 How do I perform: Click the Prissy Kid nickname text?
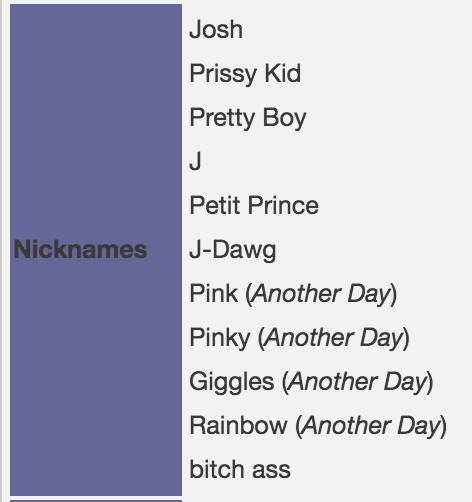click(x=245, y=73)
